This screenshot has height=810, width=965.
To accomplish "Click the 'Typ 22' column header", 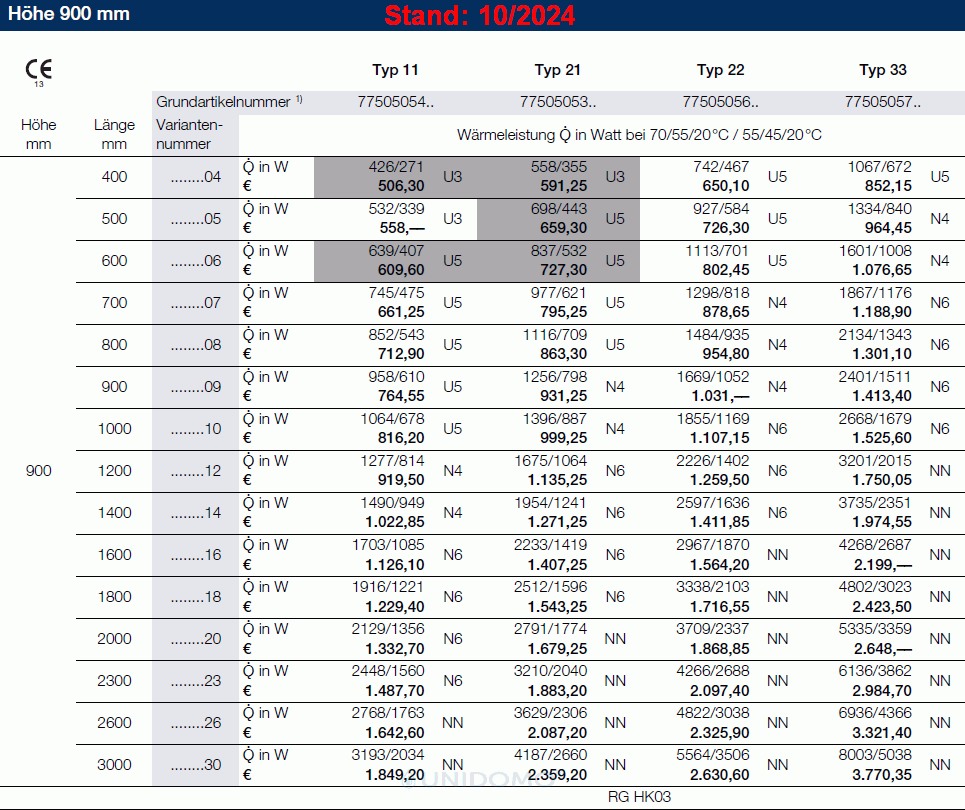I will [x=720, y=70].
